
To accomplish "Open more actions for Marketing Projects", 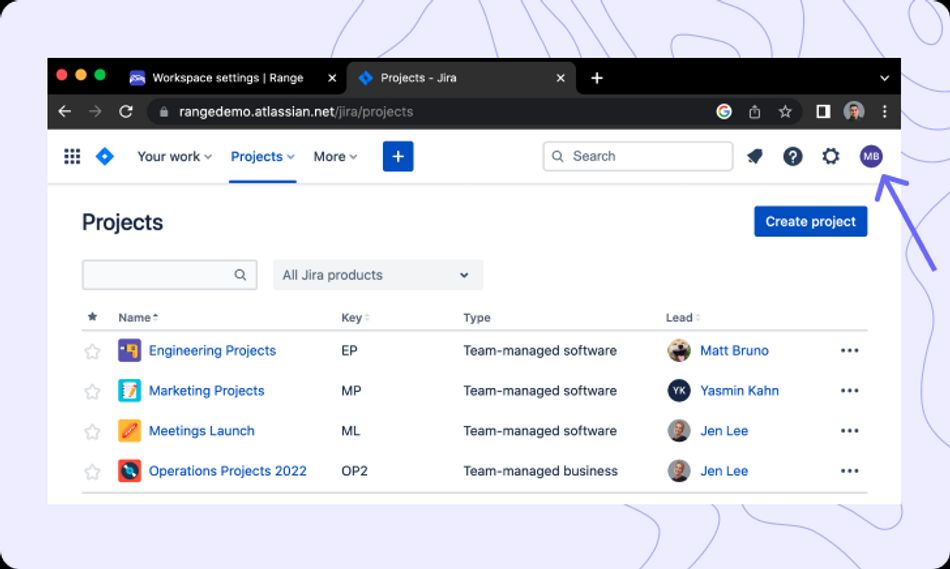I will coord(849,391).
